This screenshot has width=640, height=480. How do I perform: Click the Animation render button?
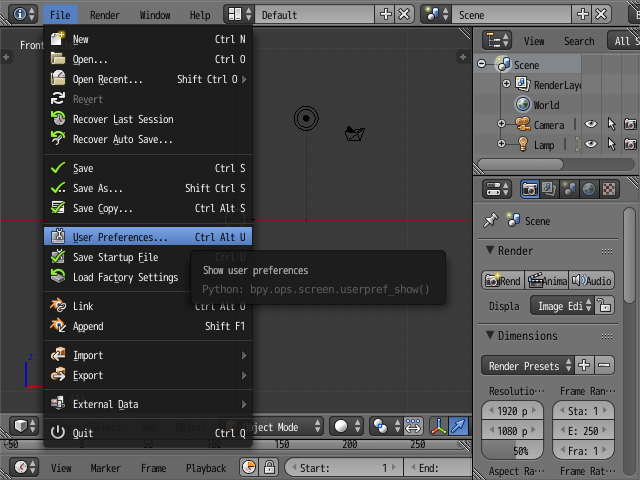[547, 281]
